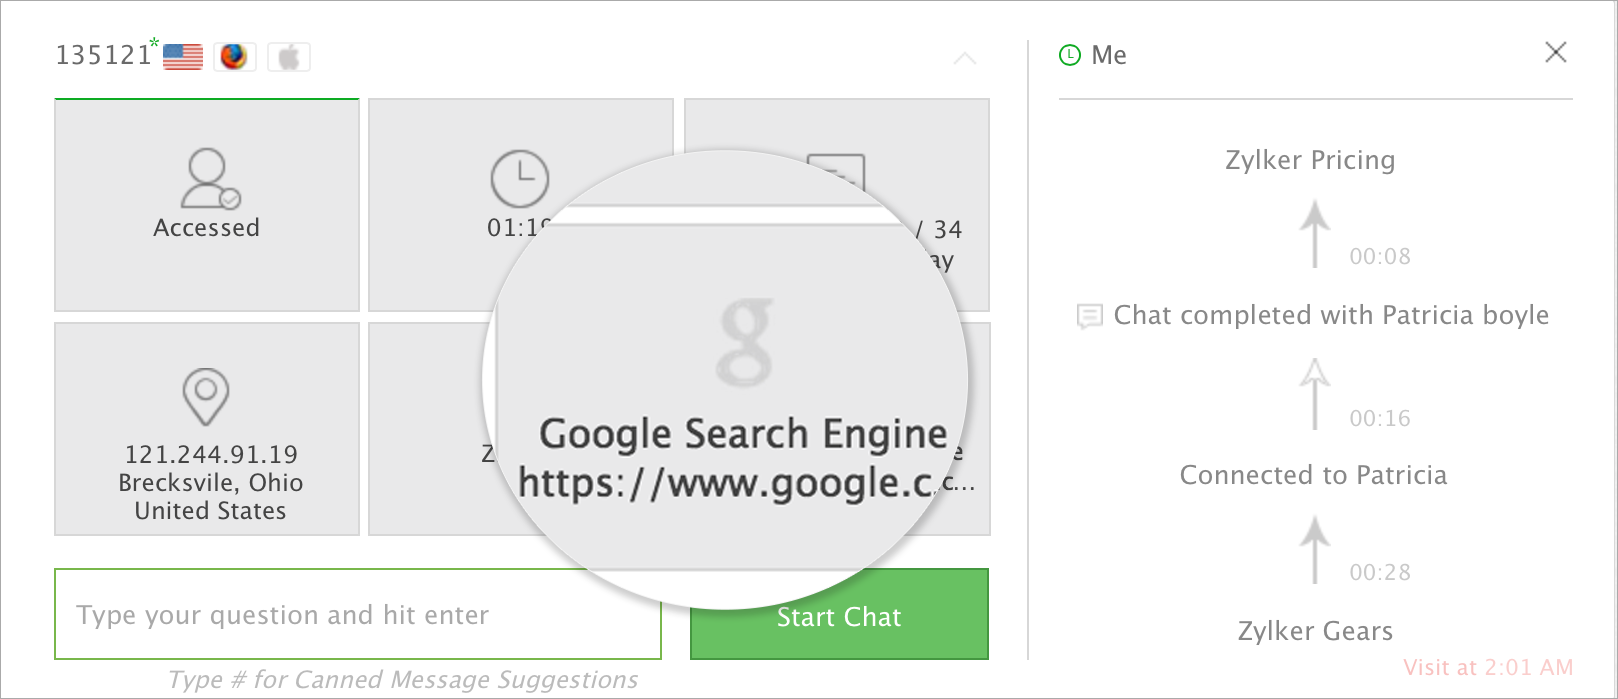The width and height of the screenshot is (1618, 699).
Task: Click the green clock icon beside Me
Action: pos(1070,55)
